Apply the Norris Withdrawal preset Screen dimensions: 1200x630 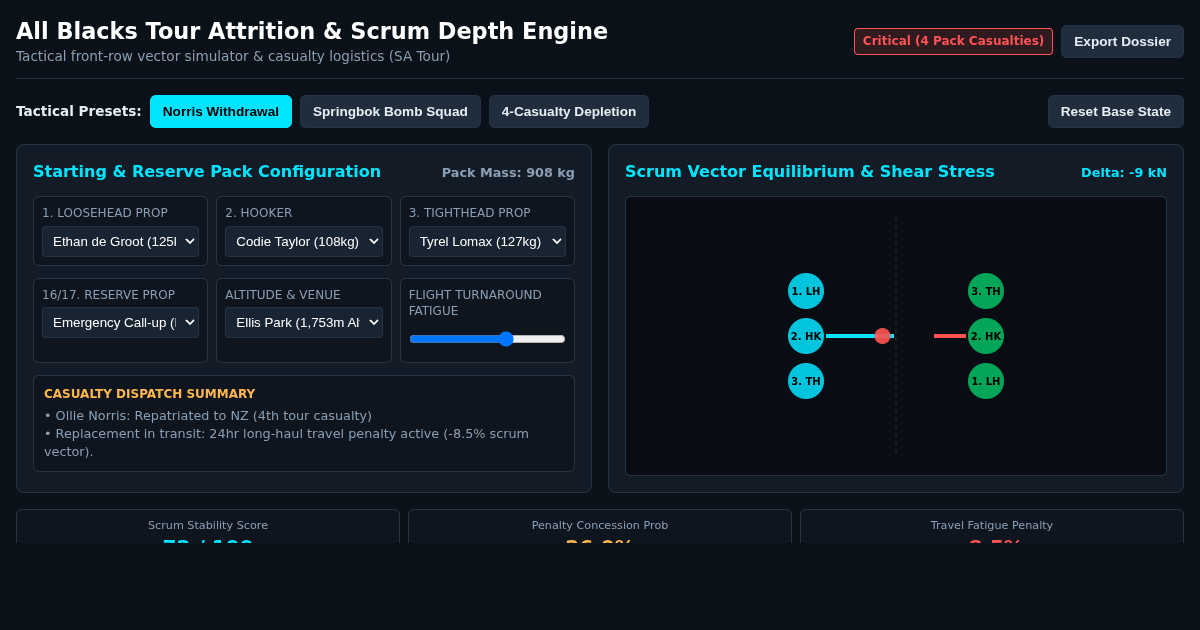[221, 111]
